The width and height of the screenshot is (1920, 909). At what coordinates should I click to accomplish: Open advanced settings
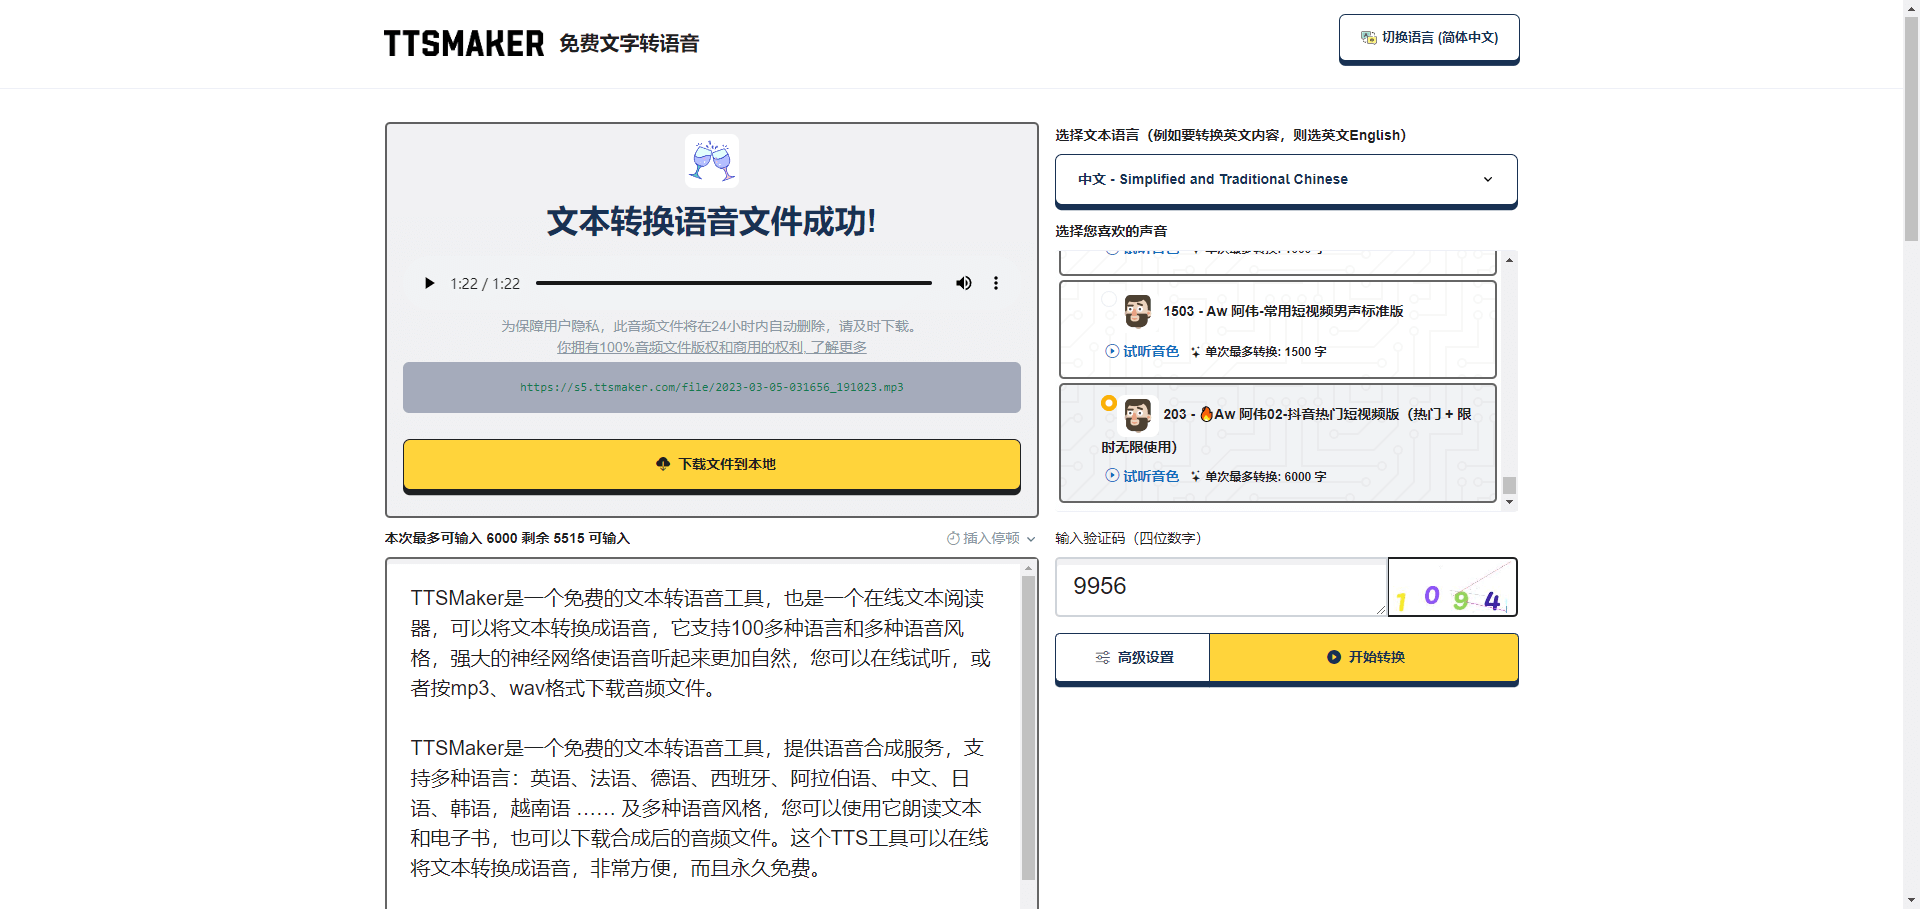coord(1133,657)
